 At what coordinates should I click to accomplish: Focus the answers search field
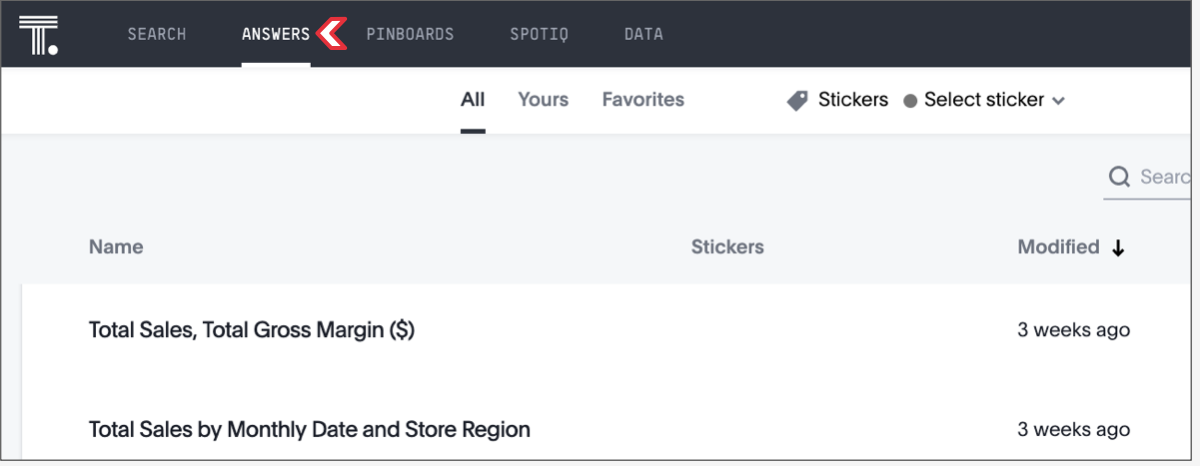1163,177
